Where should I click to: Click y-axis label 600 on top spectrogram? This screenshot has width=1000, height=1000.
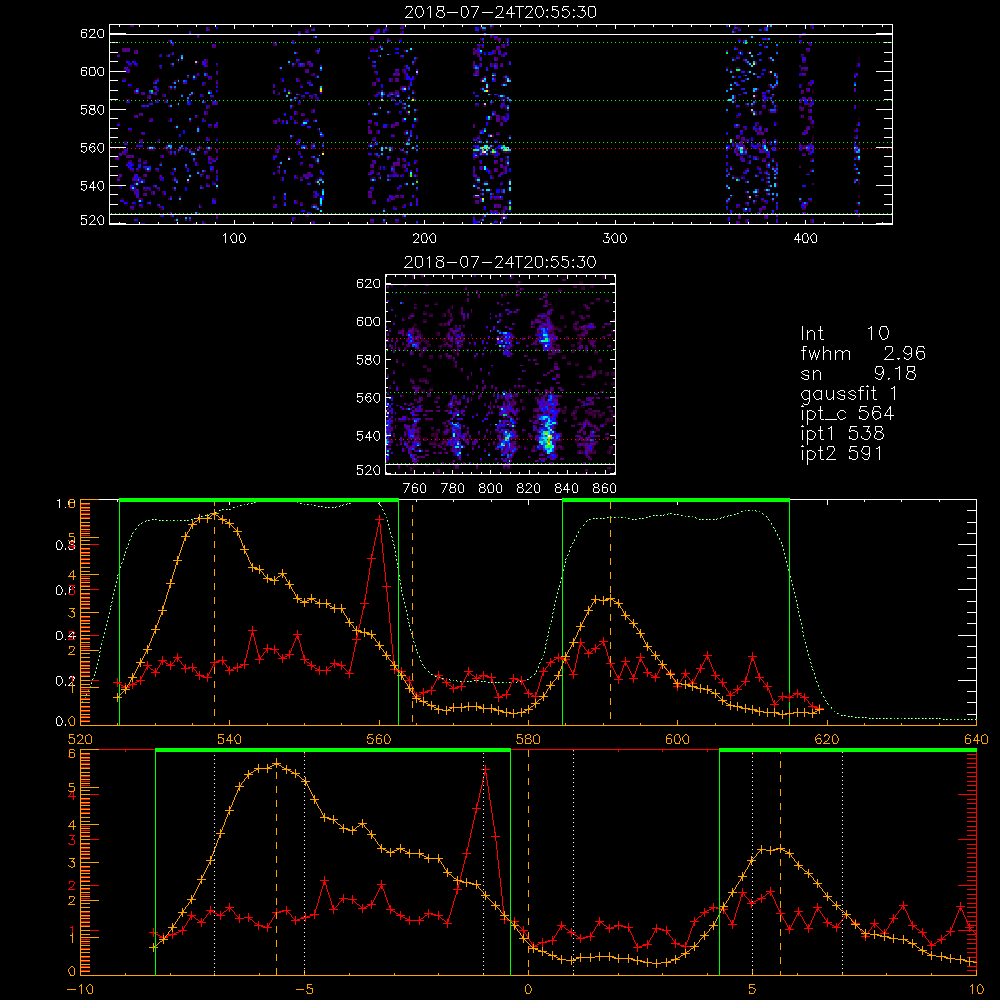pos(92,71)
